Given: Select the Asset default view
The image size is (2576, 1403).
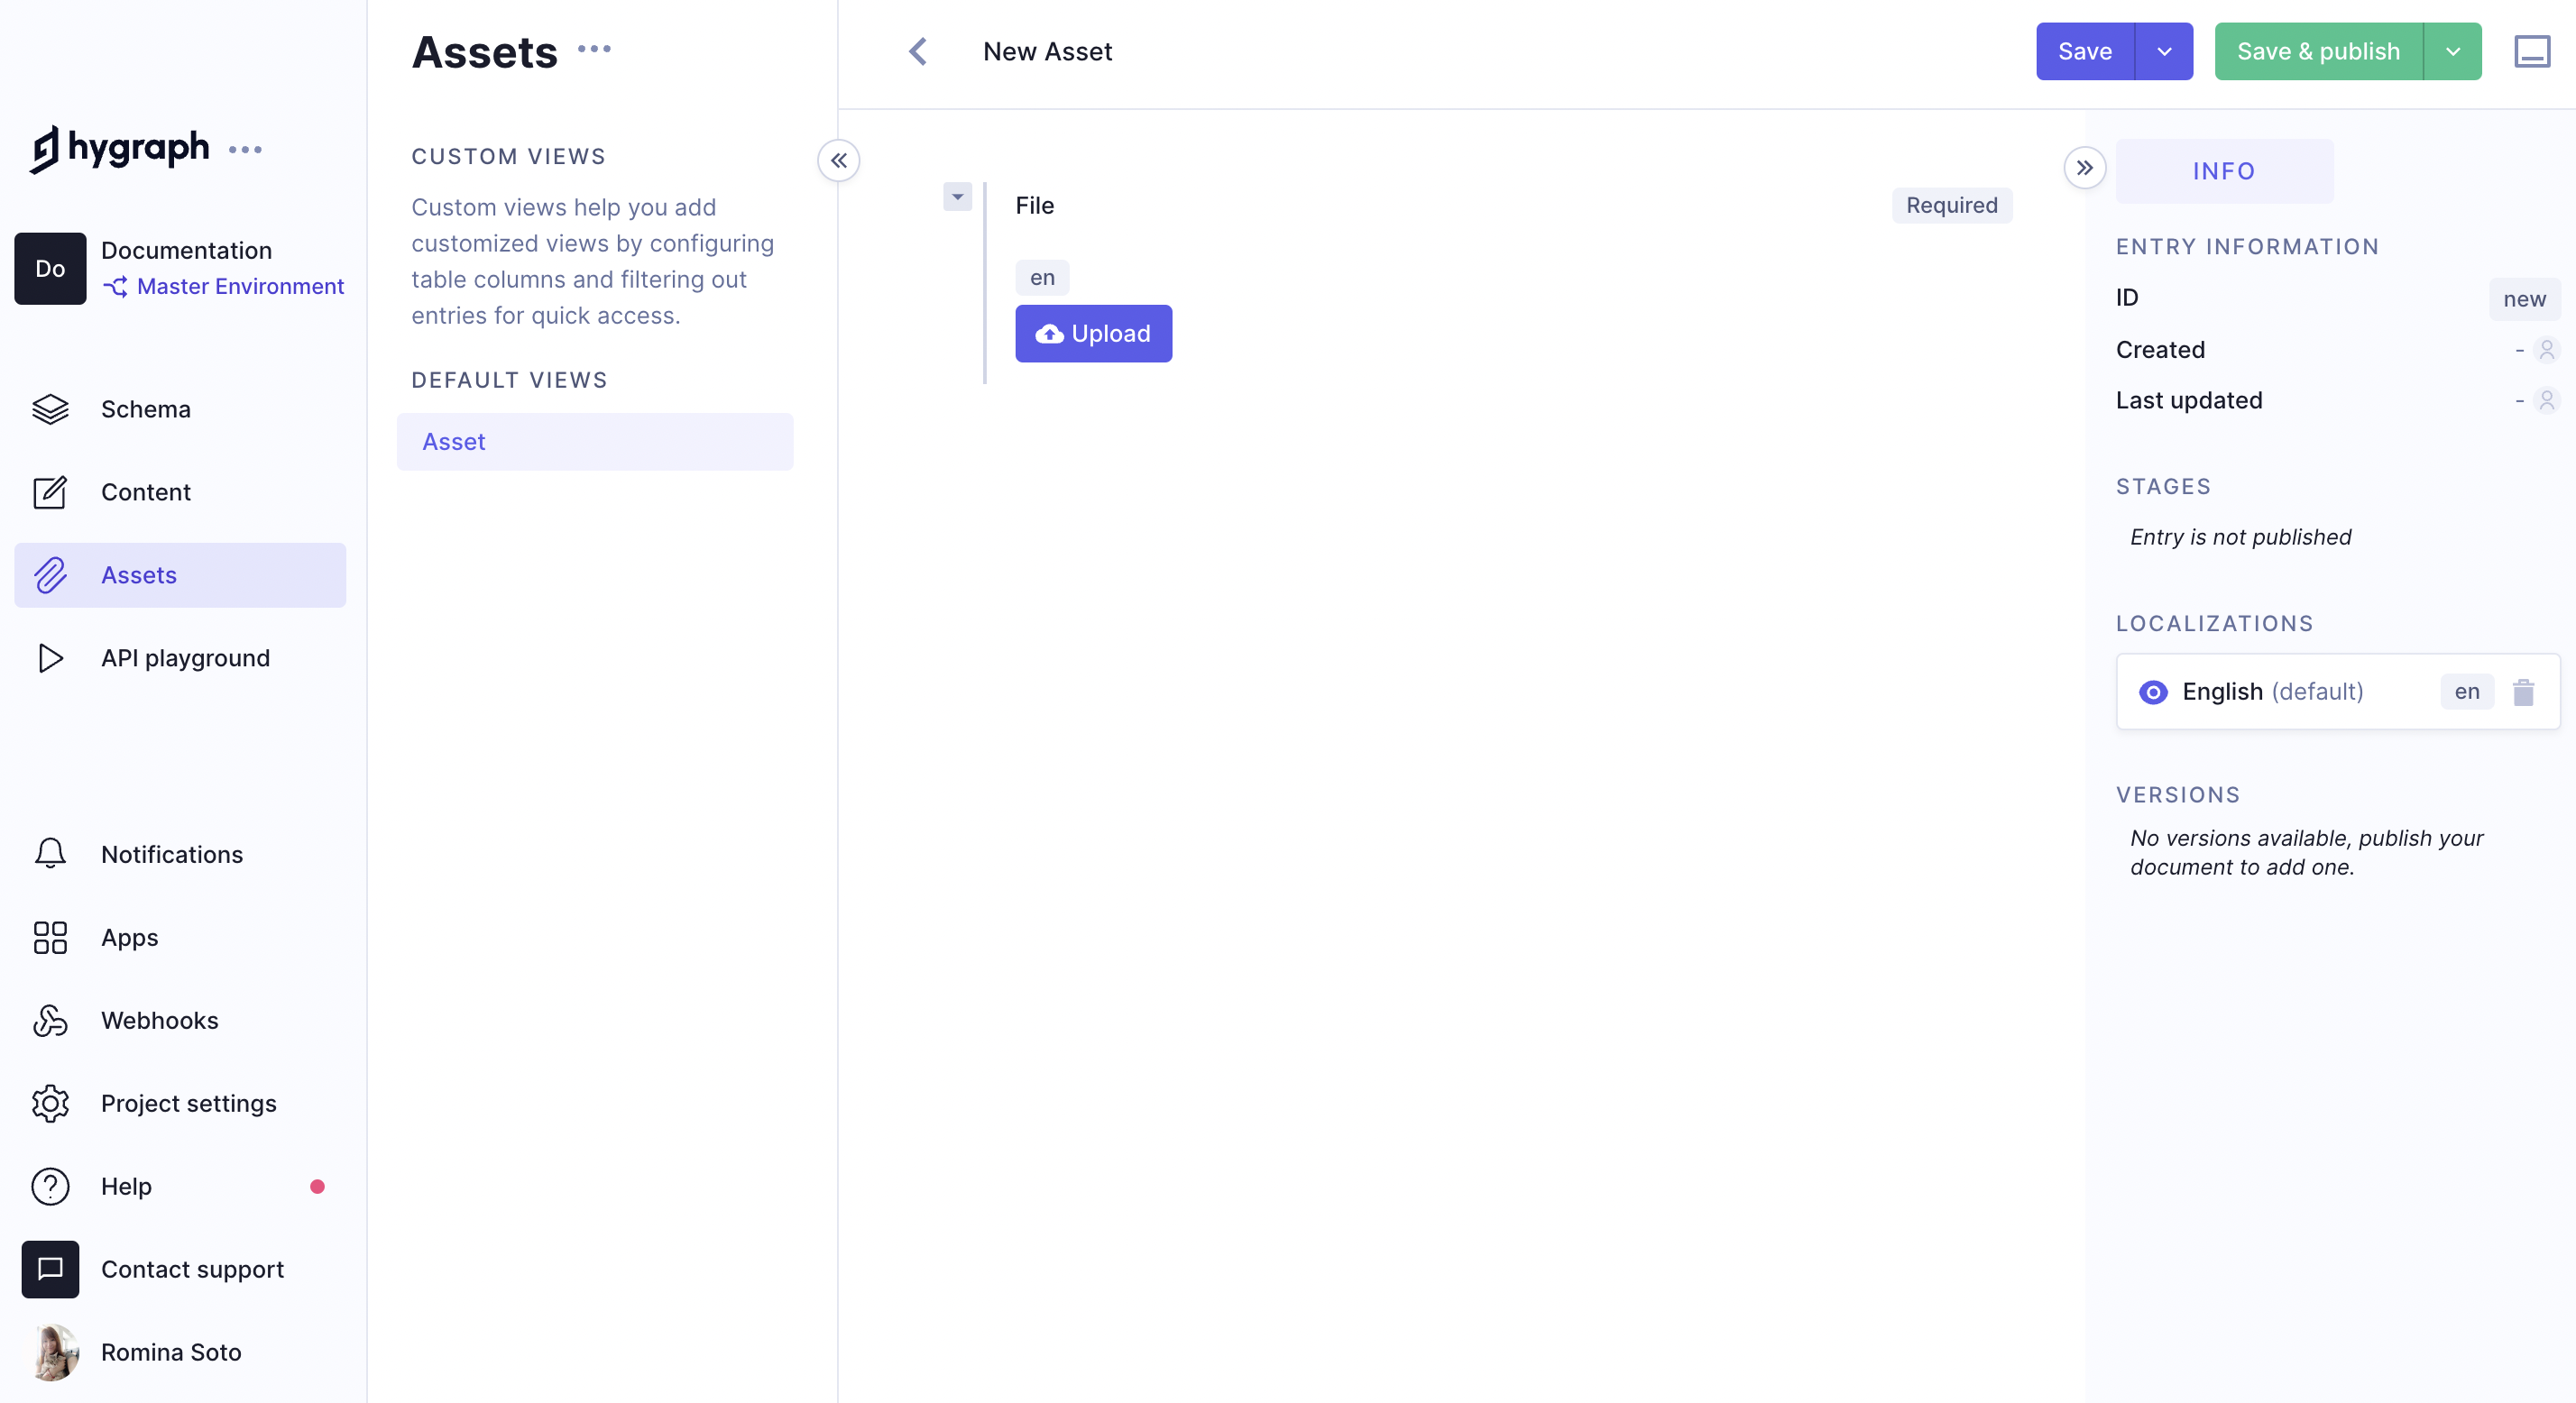Looking at the screenshot, I should tap(594, 442).
